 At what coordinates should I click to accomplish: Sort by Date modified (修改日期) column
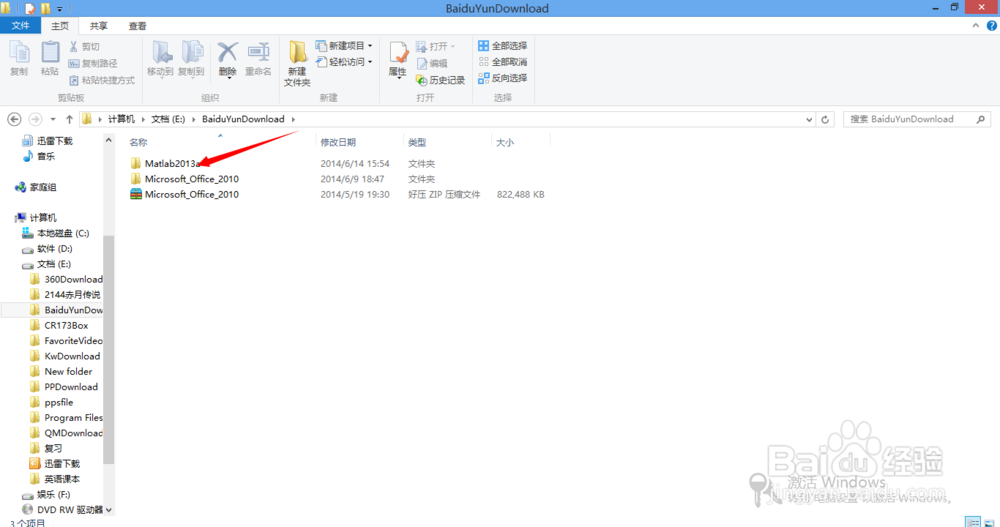[x=338, y=142]
